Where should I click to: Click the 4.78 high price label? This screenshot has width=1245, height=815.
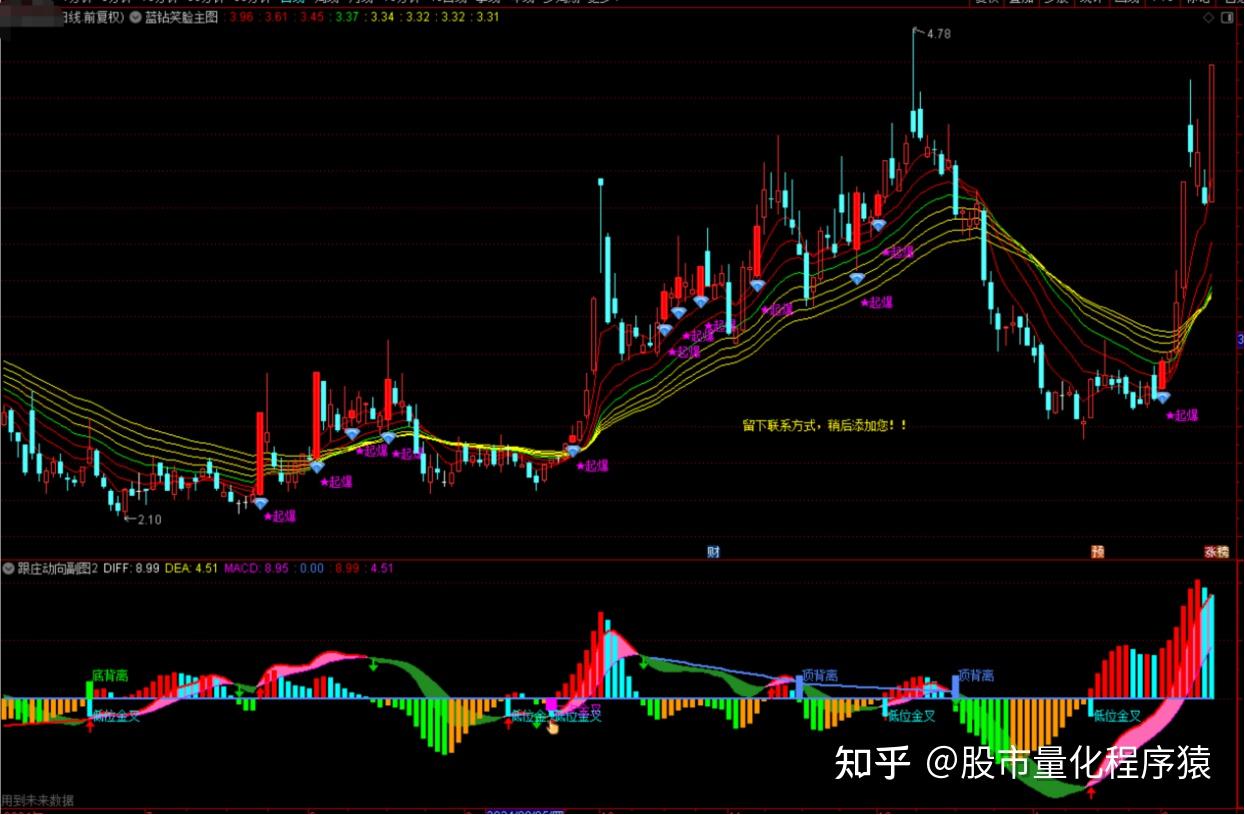pos(938,35)
